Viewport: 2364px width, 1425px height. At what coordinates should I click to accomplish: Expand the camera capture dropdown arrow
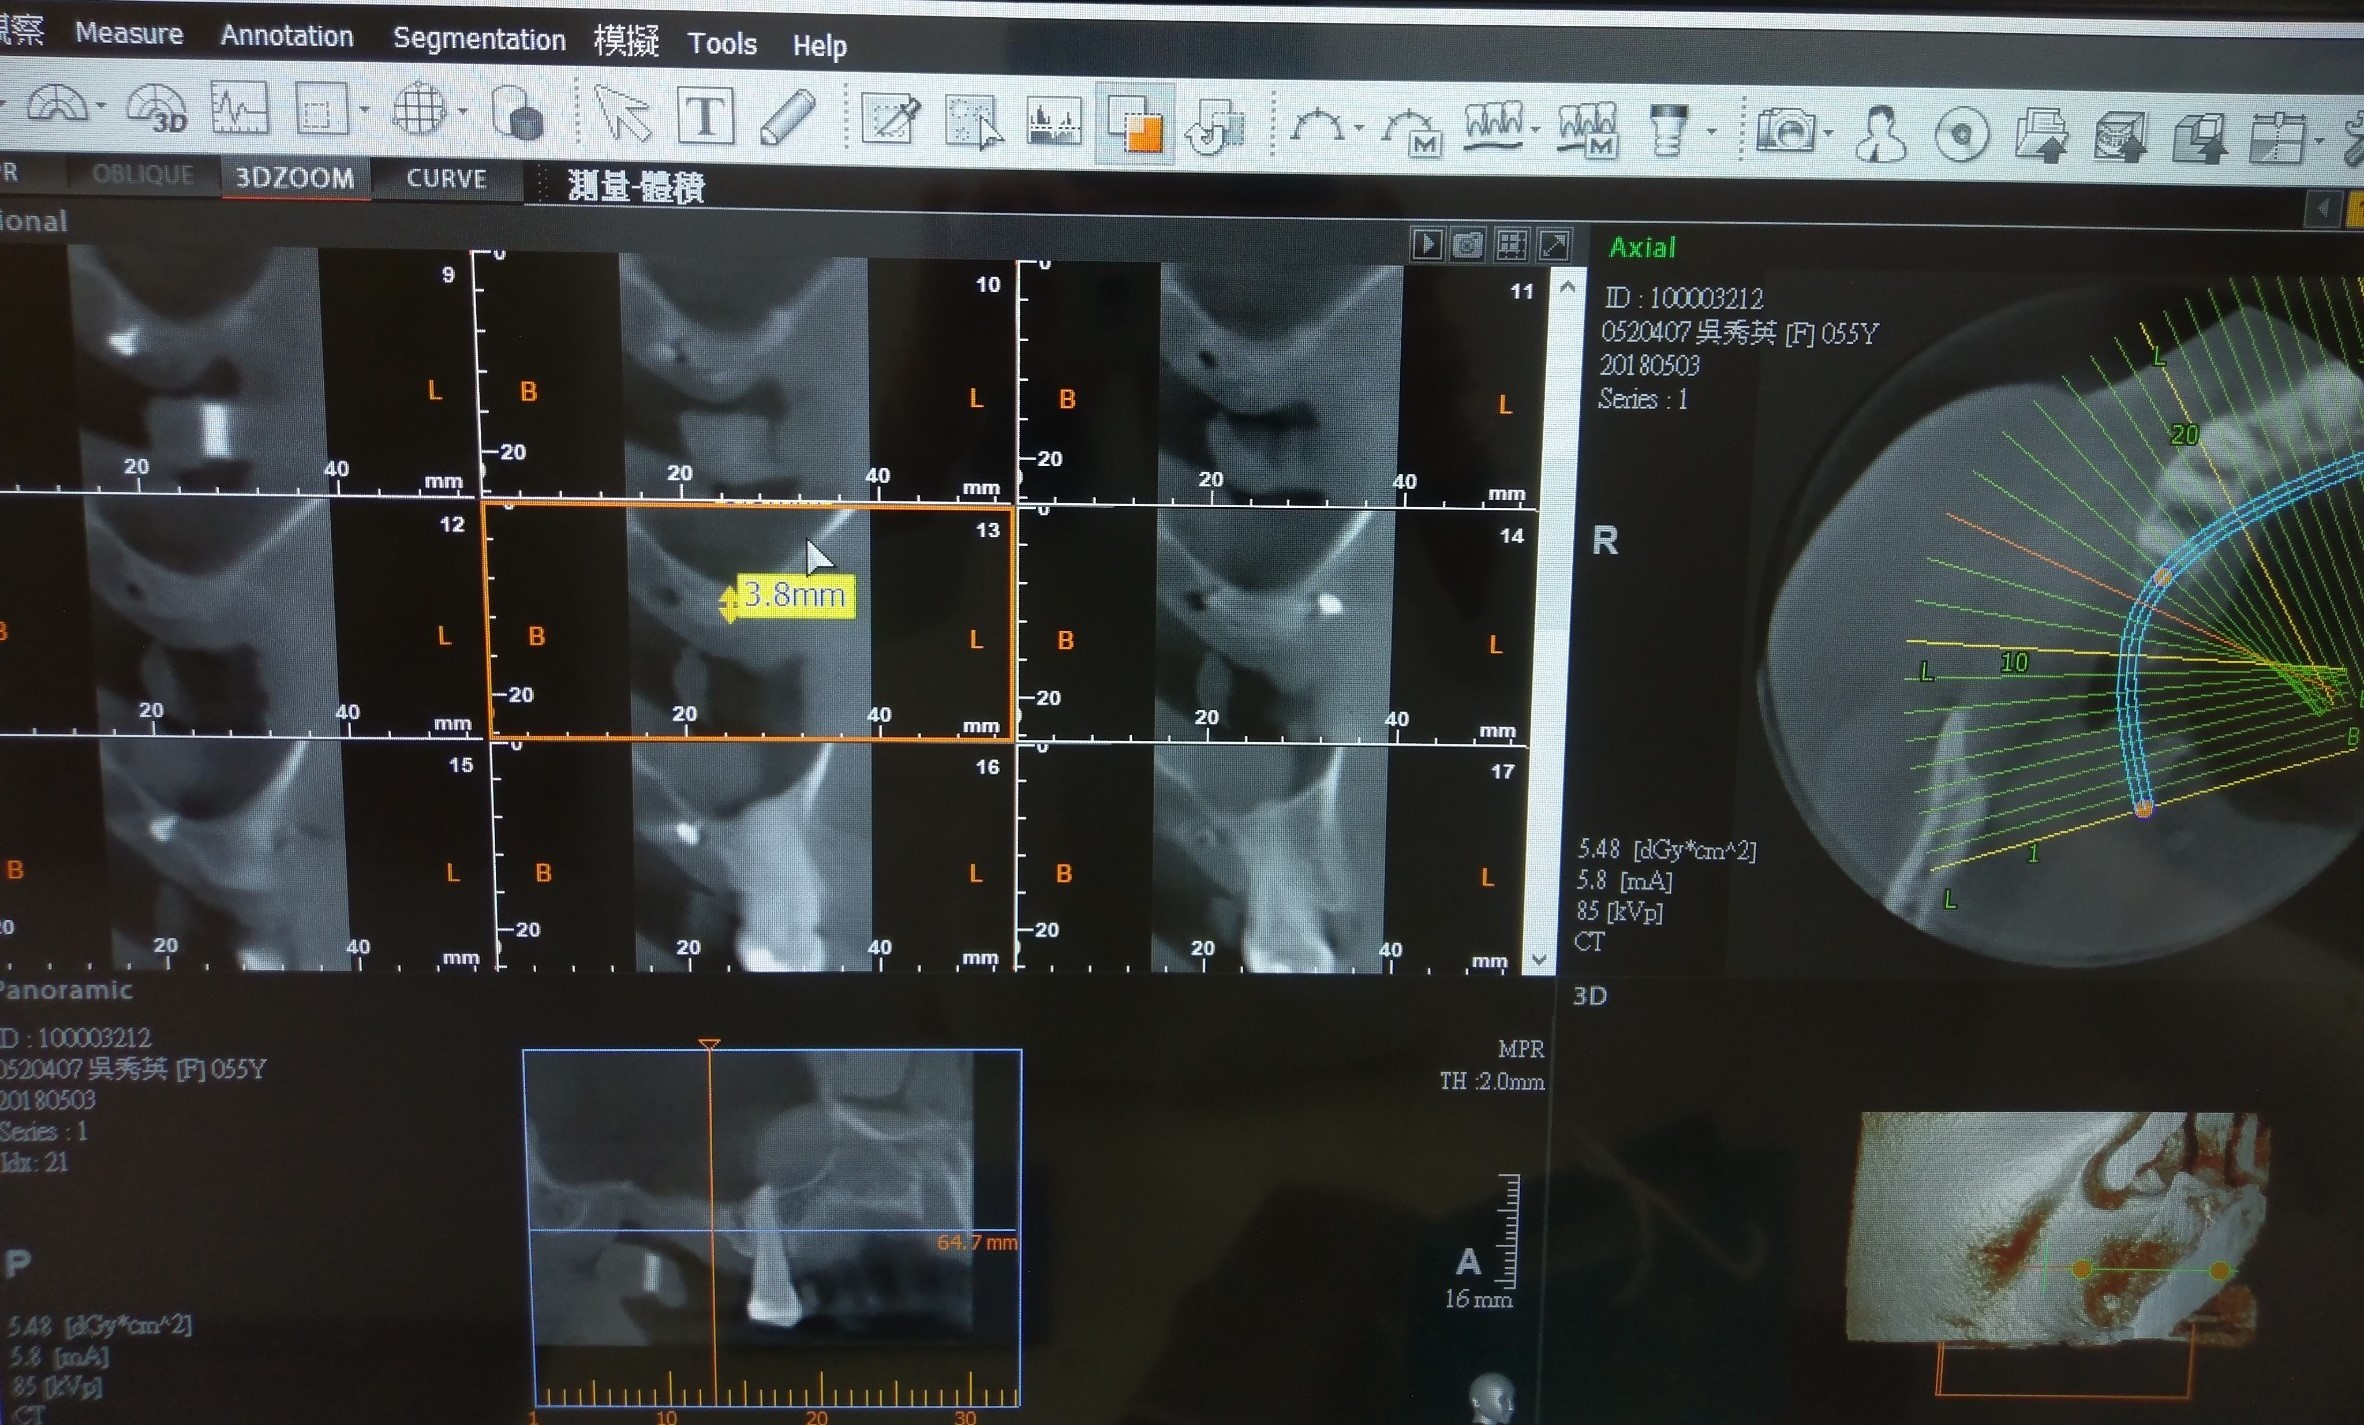(1829, 133)
